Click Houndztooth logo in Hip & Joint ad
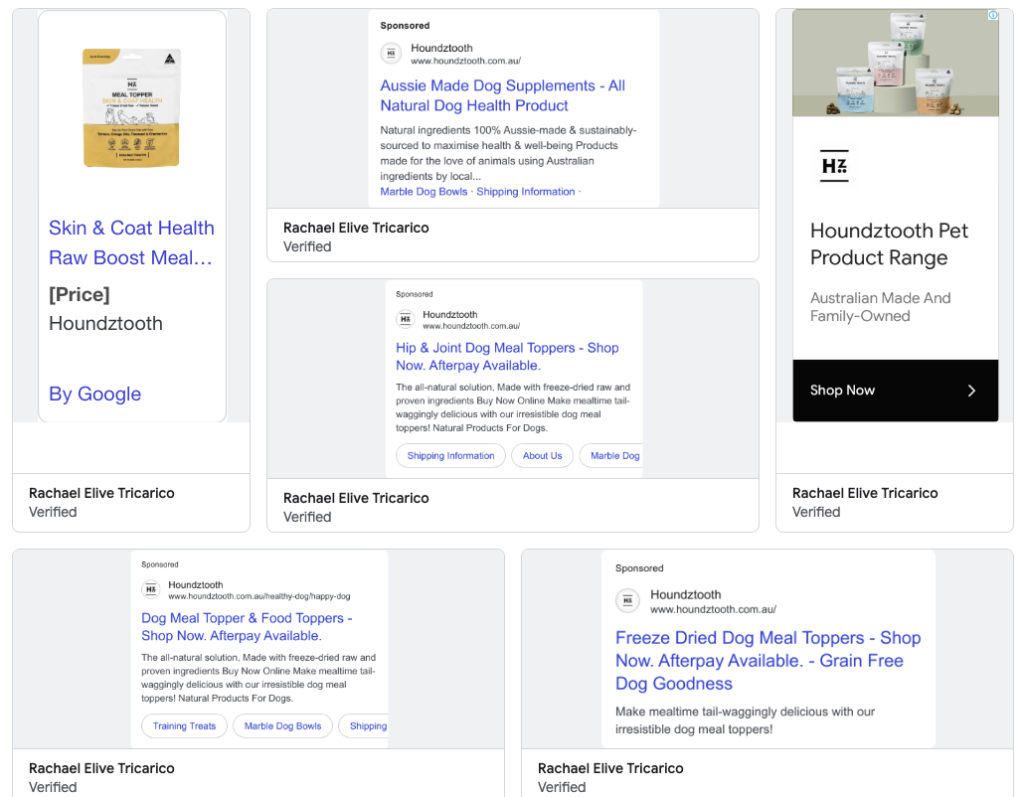The width and height of the screenshot is (1024, 797). point(405,320)
